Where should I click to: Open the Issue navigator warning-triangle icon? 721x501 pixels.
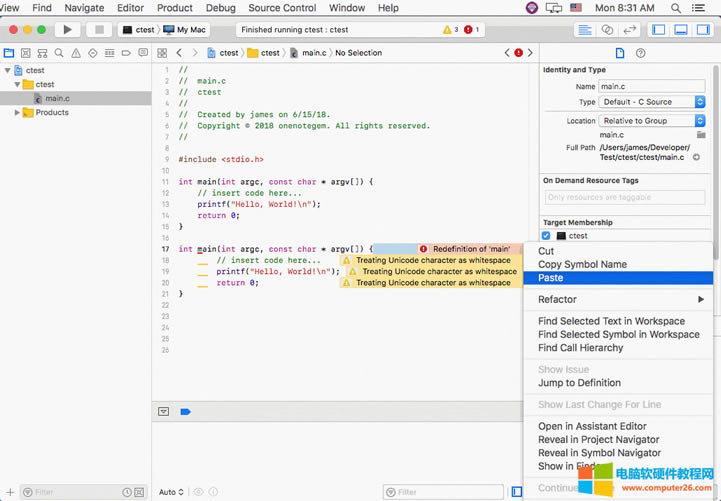coord(76,53)
